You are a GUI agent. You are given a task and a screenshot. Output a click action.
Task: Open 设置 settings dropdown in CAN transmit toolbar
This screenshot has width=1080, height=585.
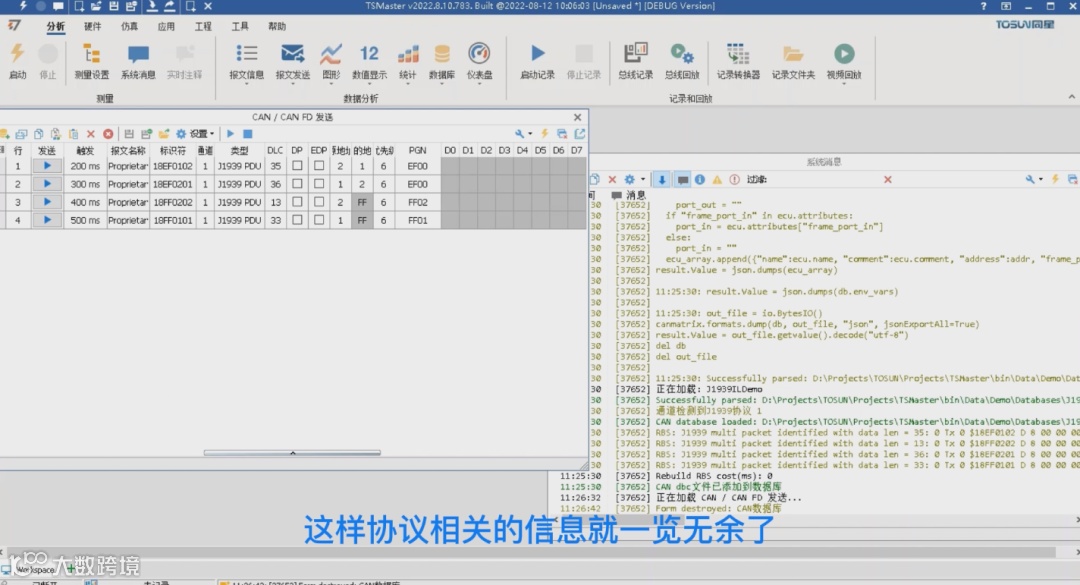[x=196, y=134]
